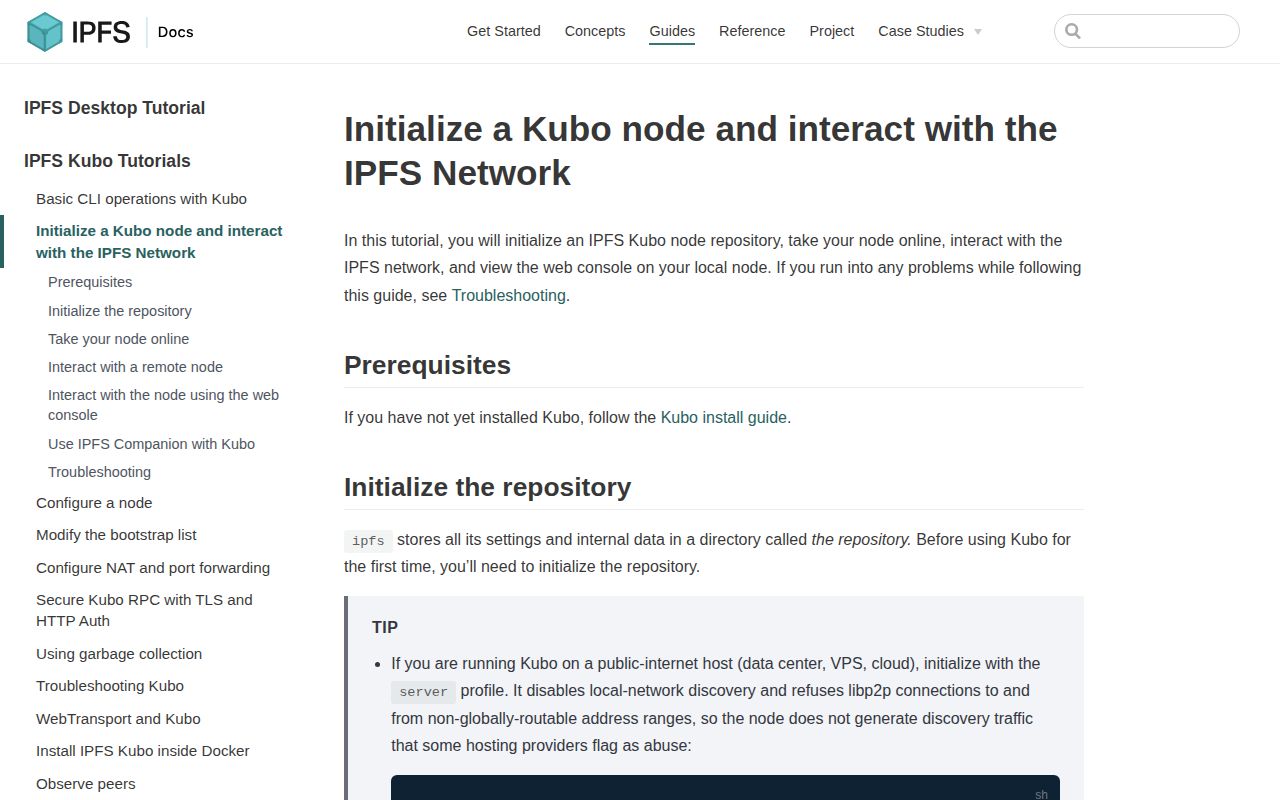1280x800 pixels.
Task: Click the Docs link in header
Action: (x=176, y=32)
